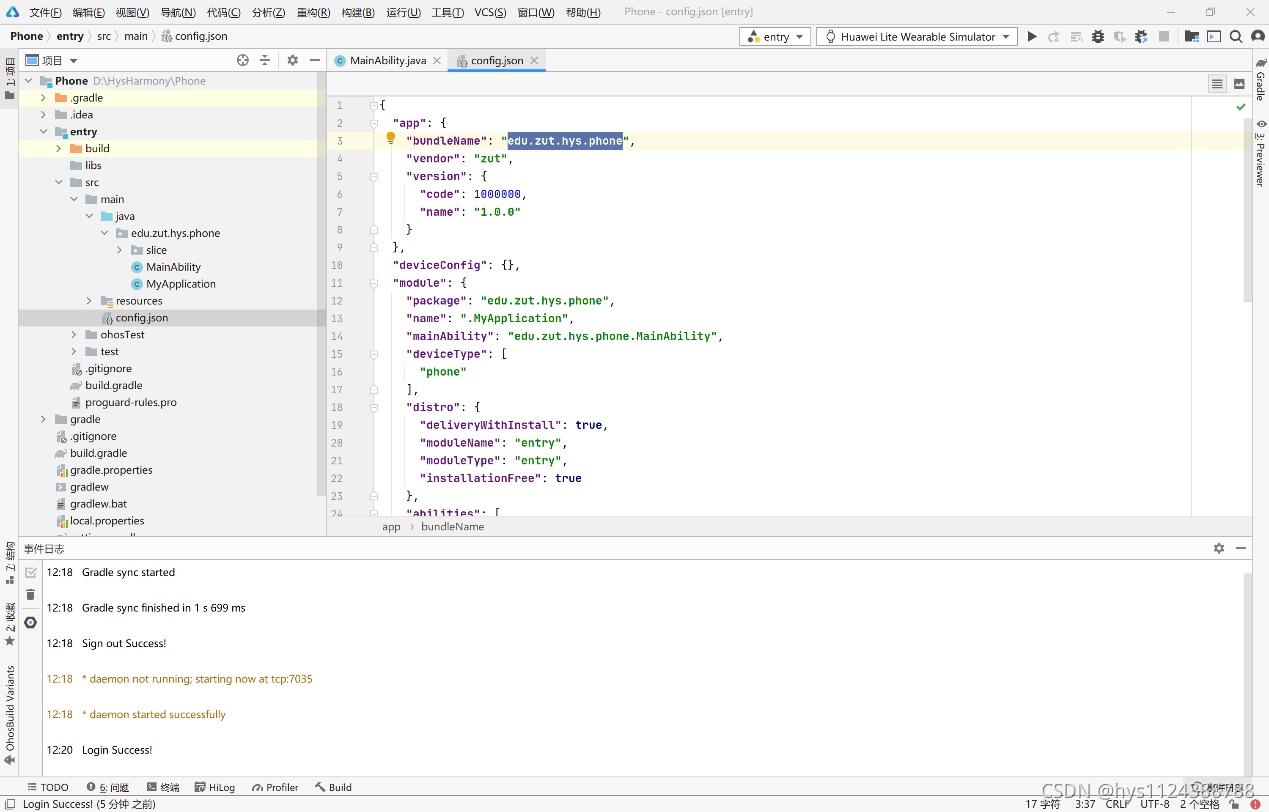Open project panel settings gear
The height and width of the screenshot is (812, 1269).
(293, 60)
